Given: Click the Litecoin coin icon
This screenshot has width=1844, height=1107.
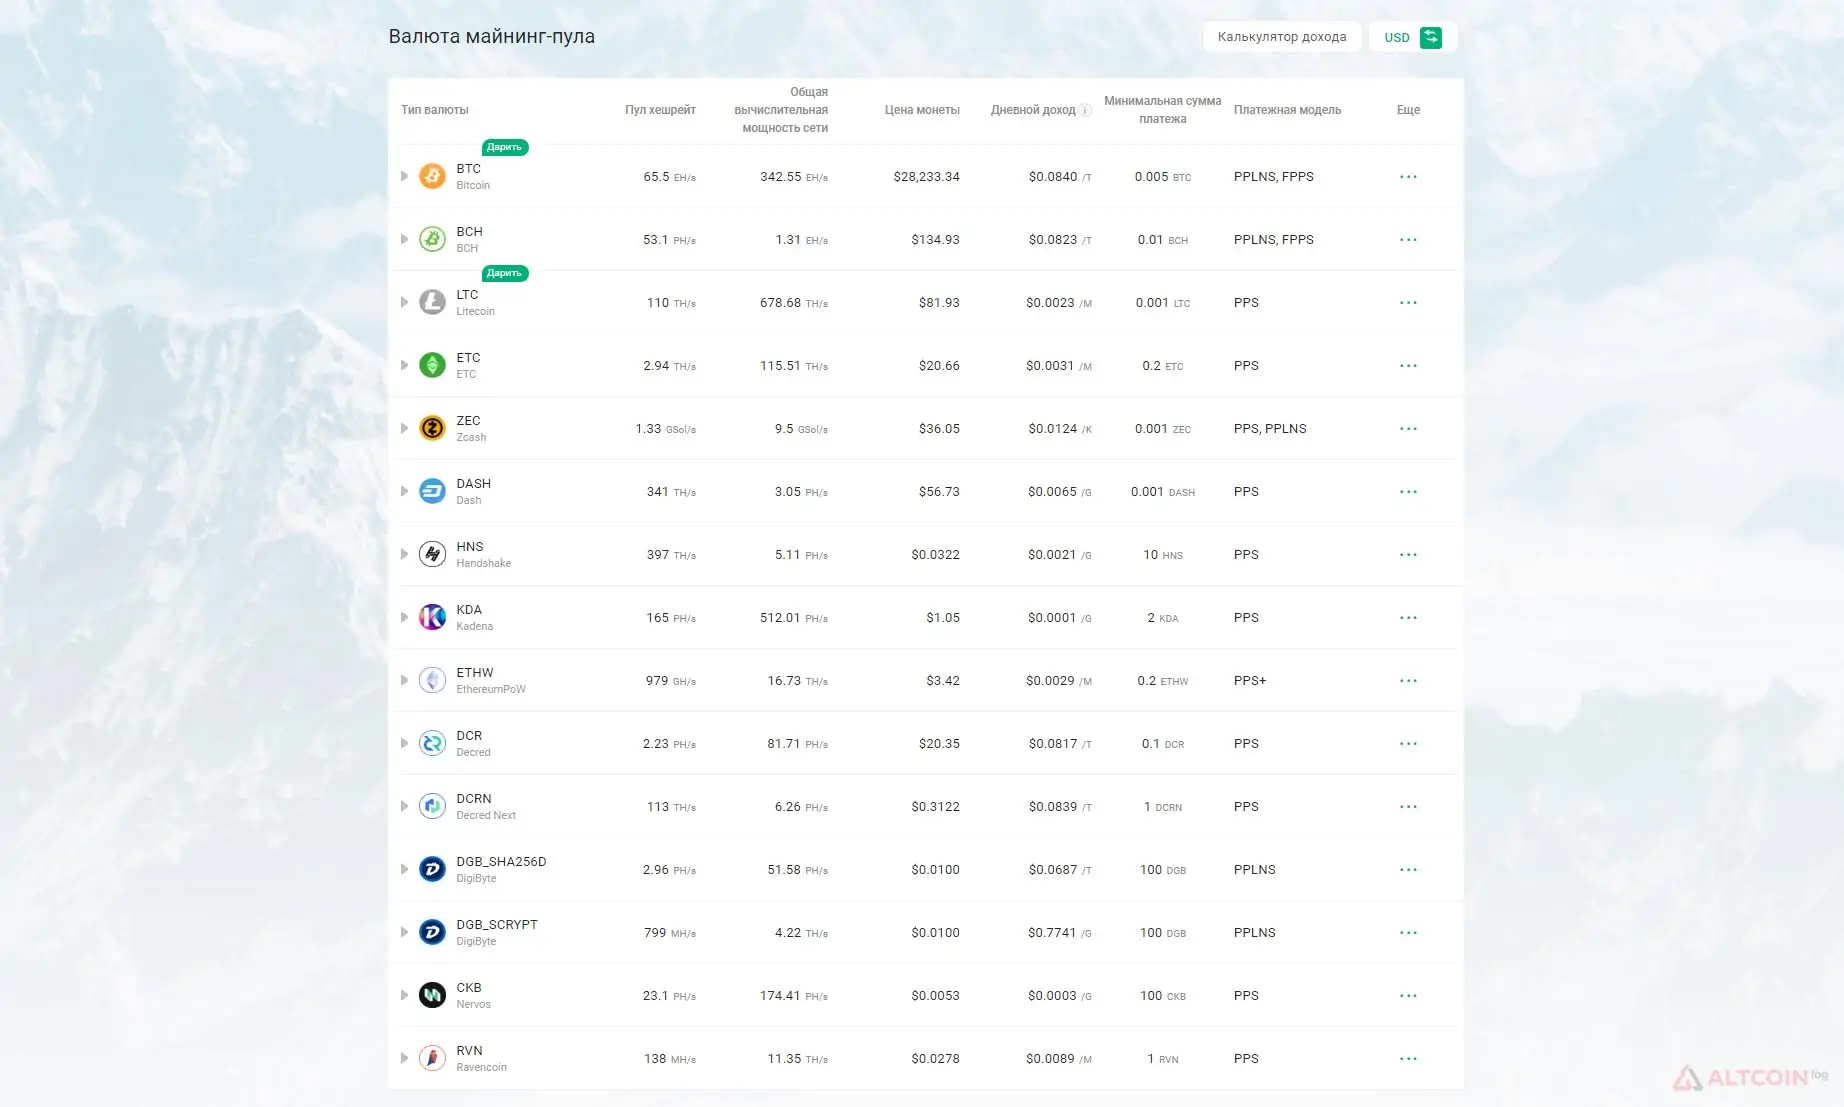Looking at the screenshot, I should pos(432,302).
